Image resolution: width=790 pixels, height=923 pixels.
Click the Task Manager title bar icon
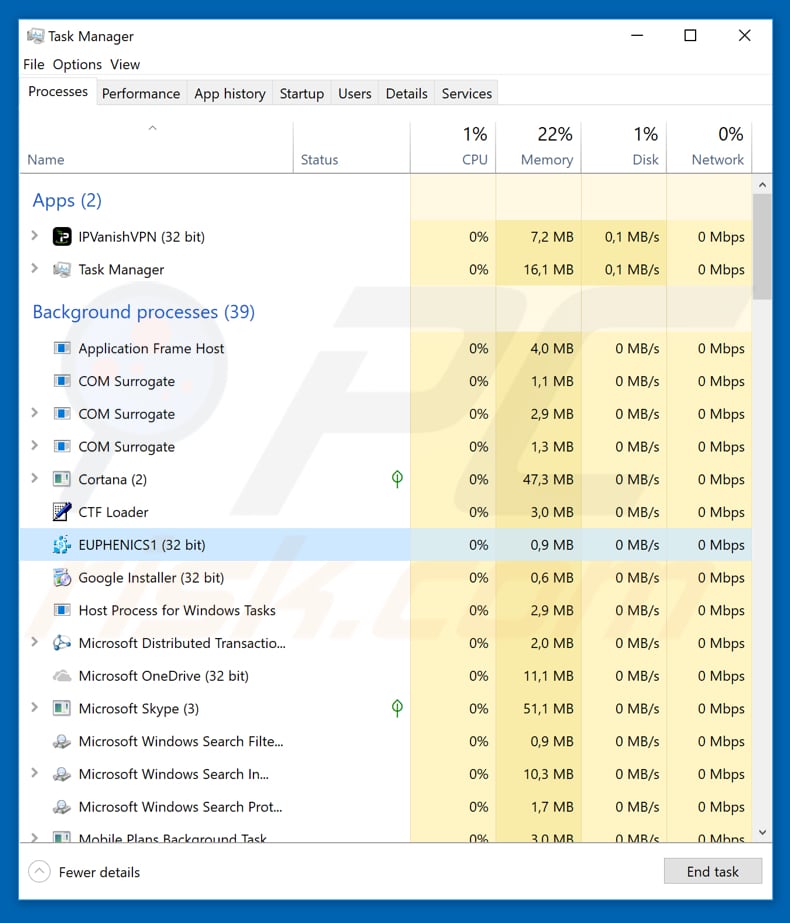[35, 36]
